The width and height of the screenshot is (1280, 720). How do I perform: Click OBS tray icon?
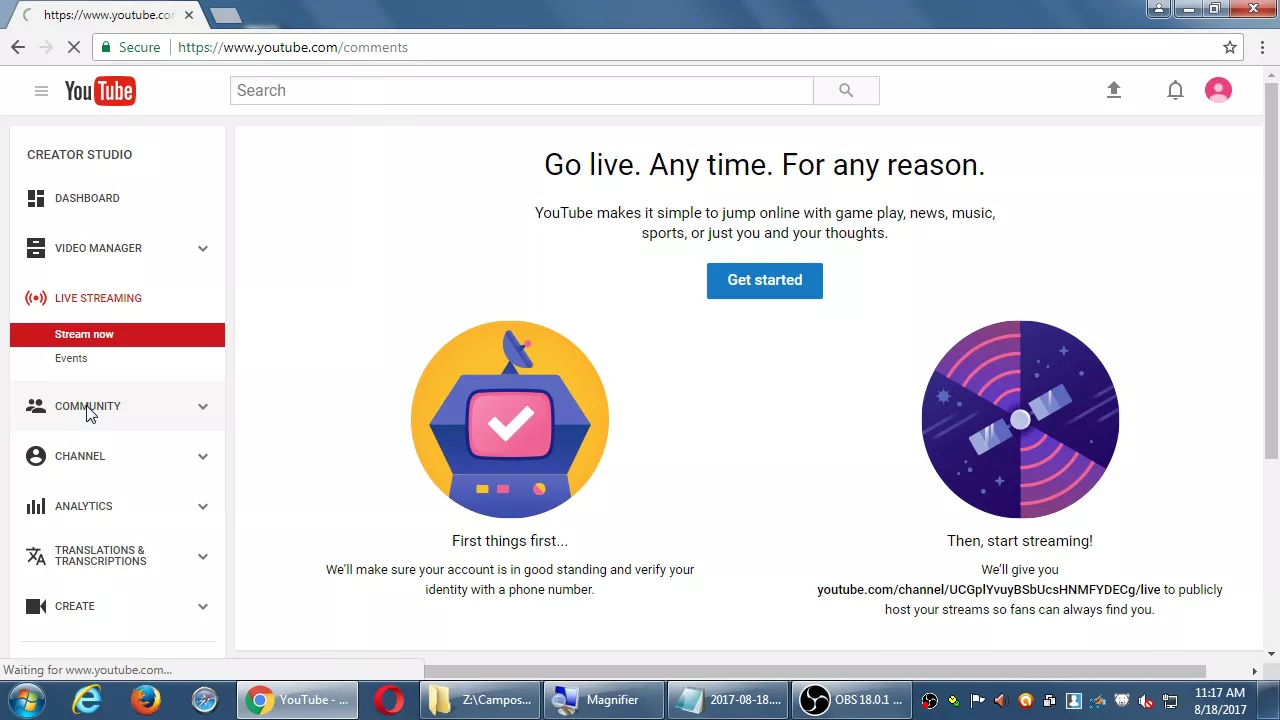pyautogui.click(x=930, y=701)
